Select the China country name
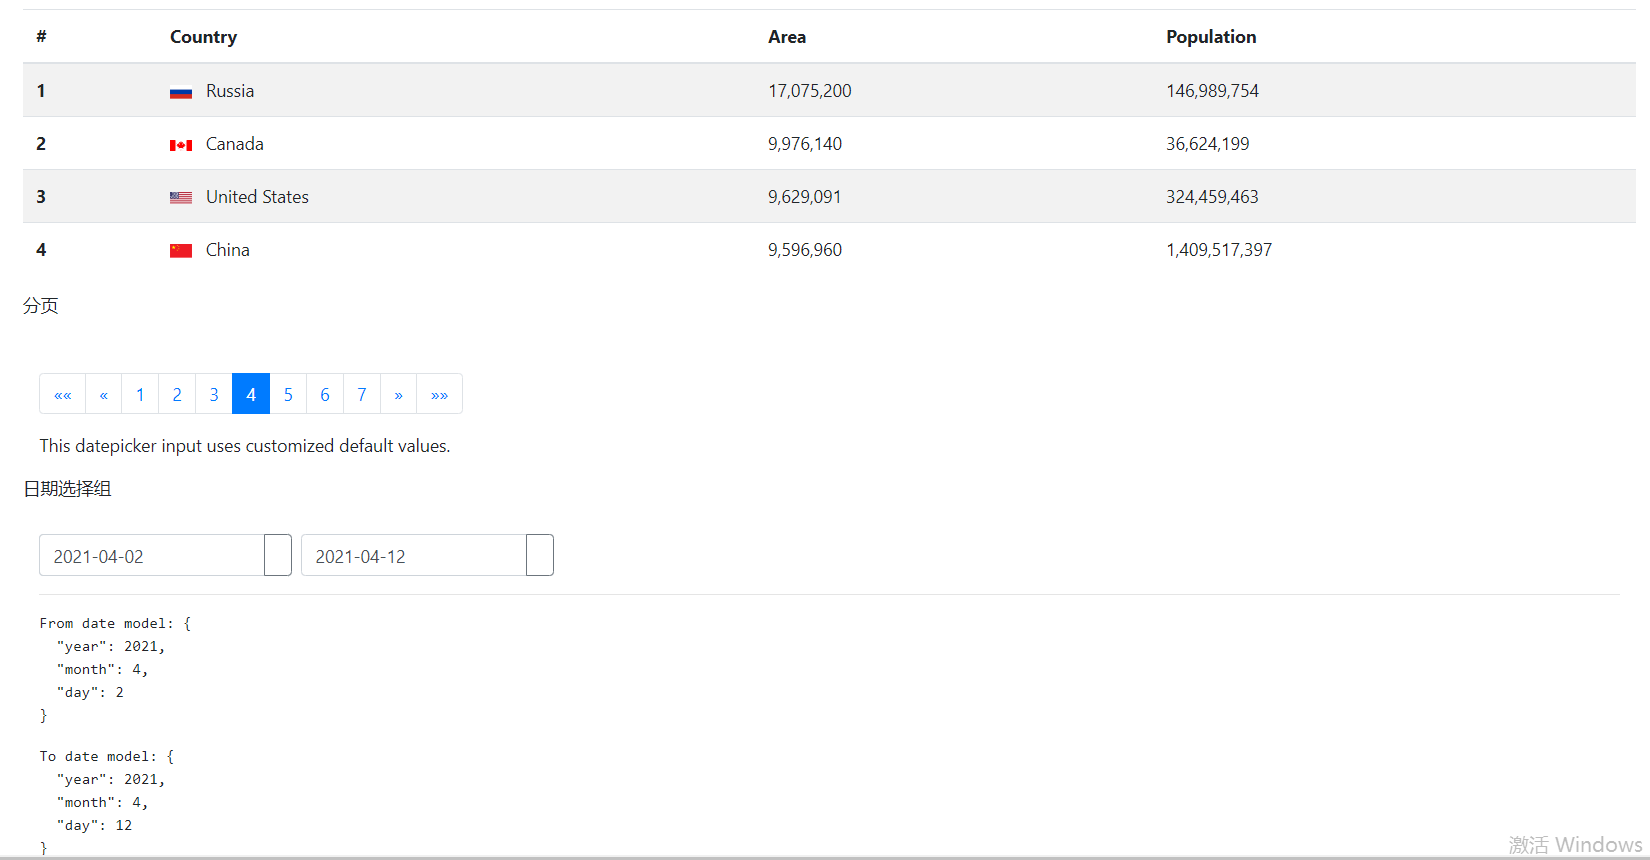1650x860 pixels. [228, 250]
